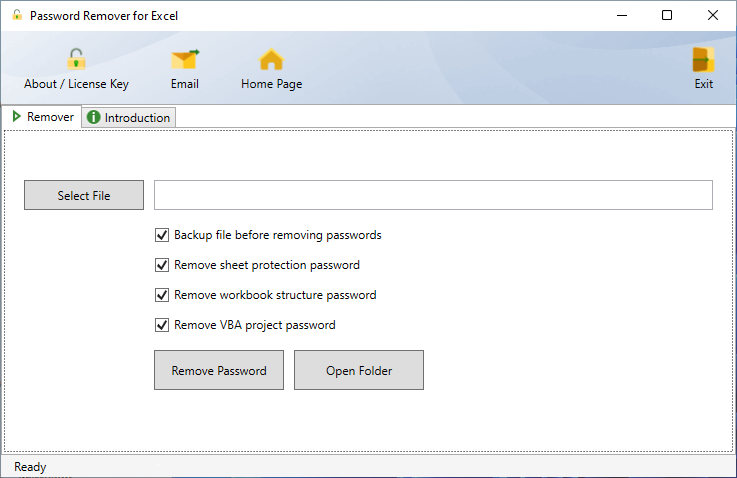
Task: Open the Home Page house icon
Action: (x=272, y=59)
